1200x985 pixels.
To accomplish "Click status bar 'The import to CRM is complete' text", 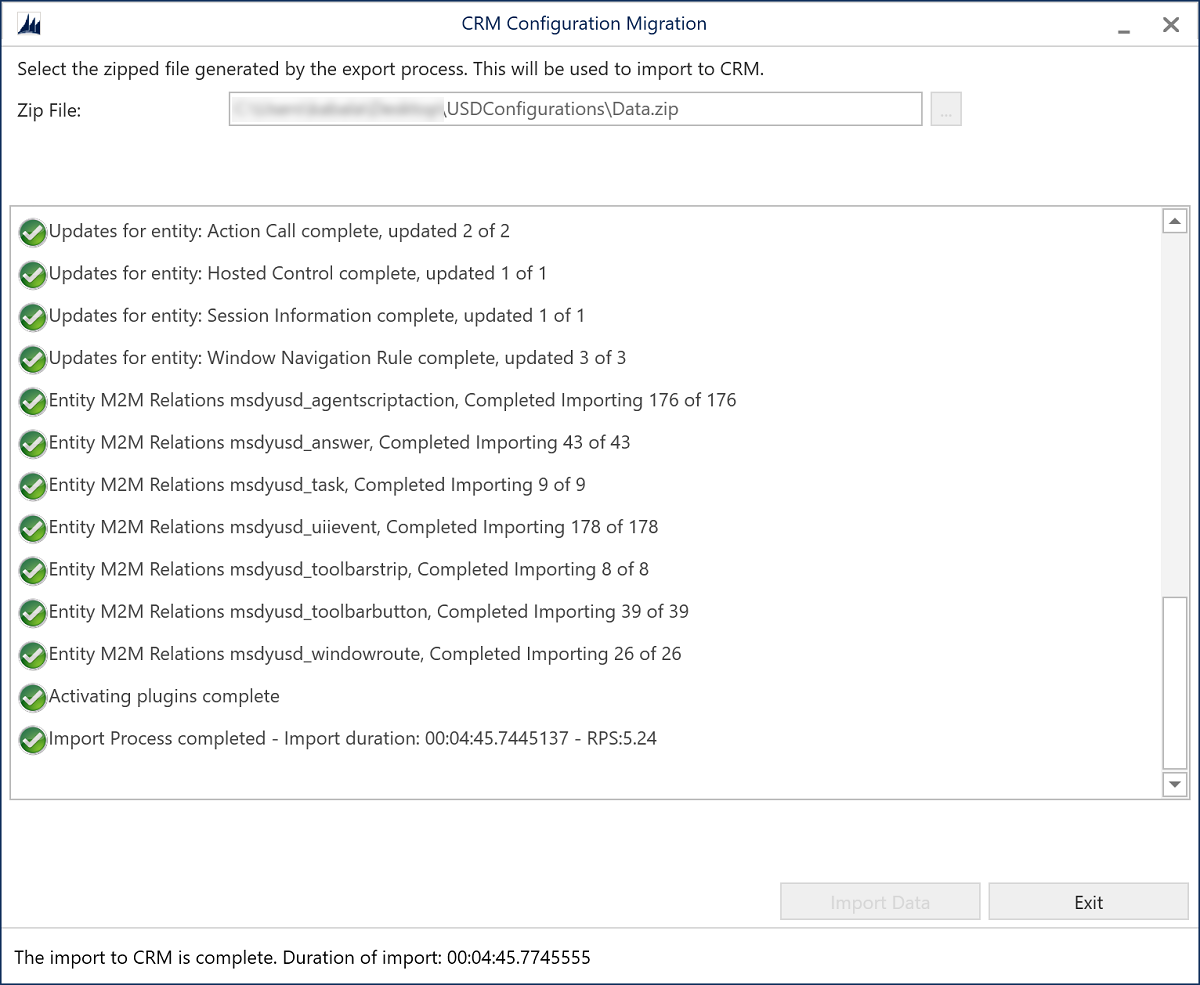I will coord(302,957).
